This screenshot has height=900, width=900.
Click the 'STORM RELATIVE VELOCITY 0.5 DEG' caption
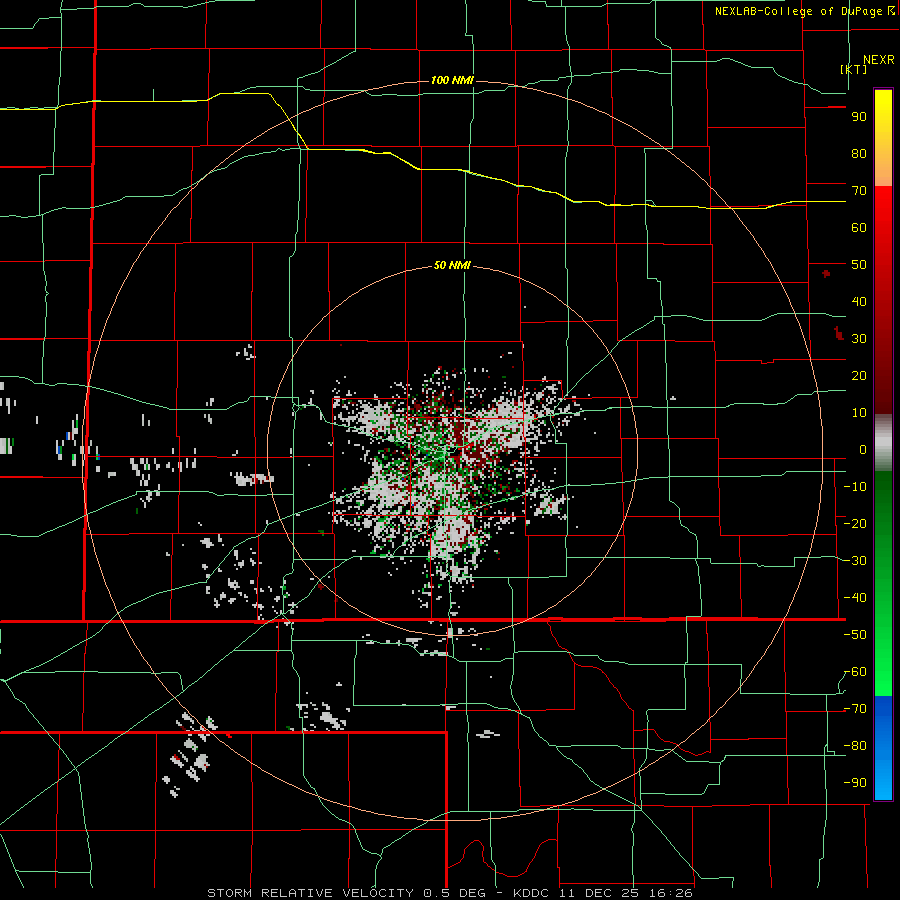point(346,893)
